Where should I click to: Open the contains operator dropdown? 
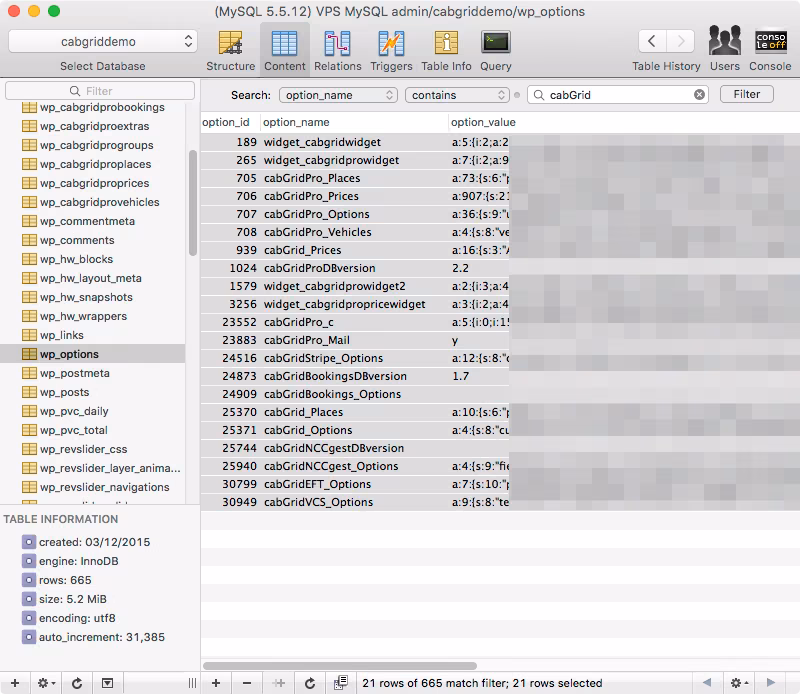[x=458, y=95]
